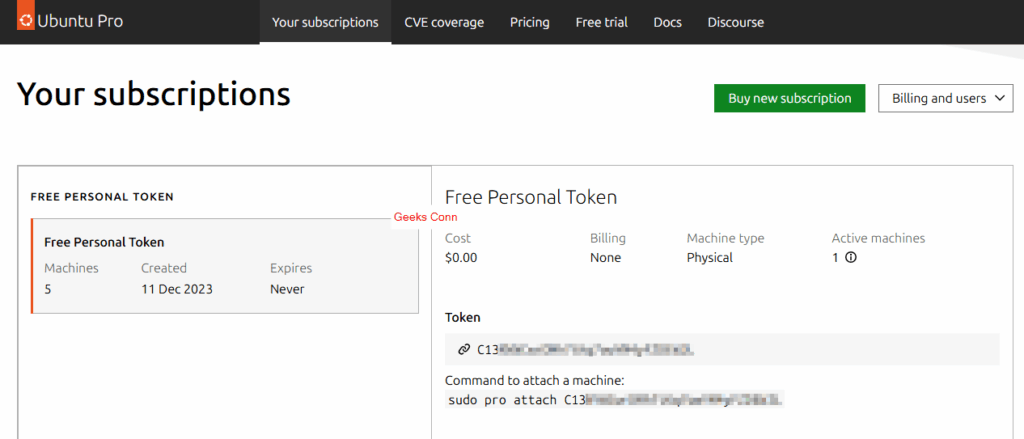Select the Free Personal Token subscription card
Screen dimensions: 1024x439
[225, 266]
